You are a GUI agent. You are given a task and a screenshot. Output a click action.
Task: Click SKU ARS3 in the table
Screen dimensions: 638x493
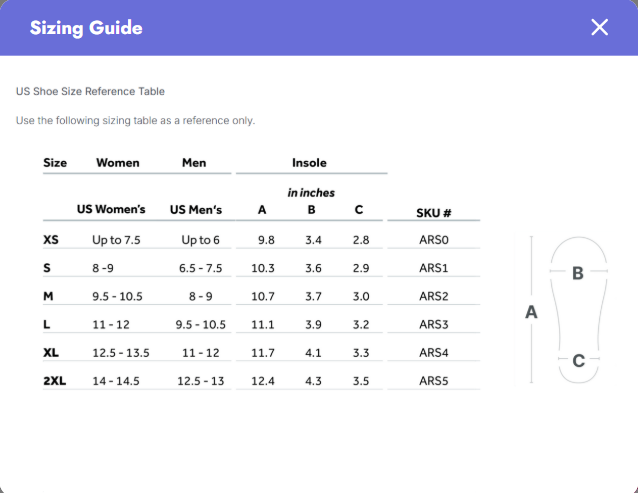[434, 324]
